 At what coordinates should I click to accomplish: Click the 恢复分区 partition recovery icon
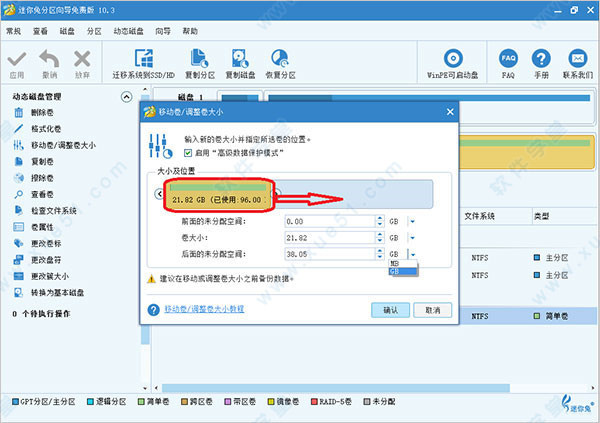pyautogui.click(x=280, y=59)
